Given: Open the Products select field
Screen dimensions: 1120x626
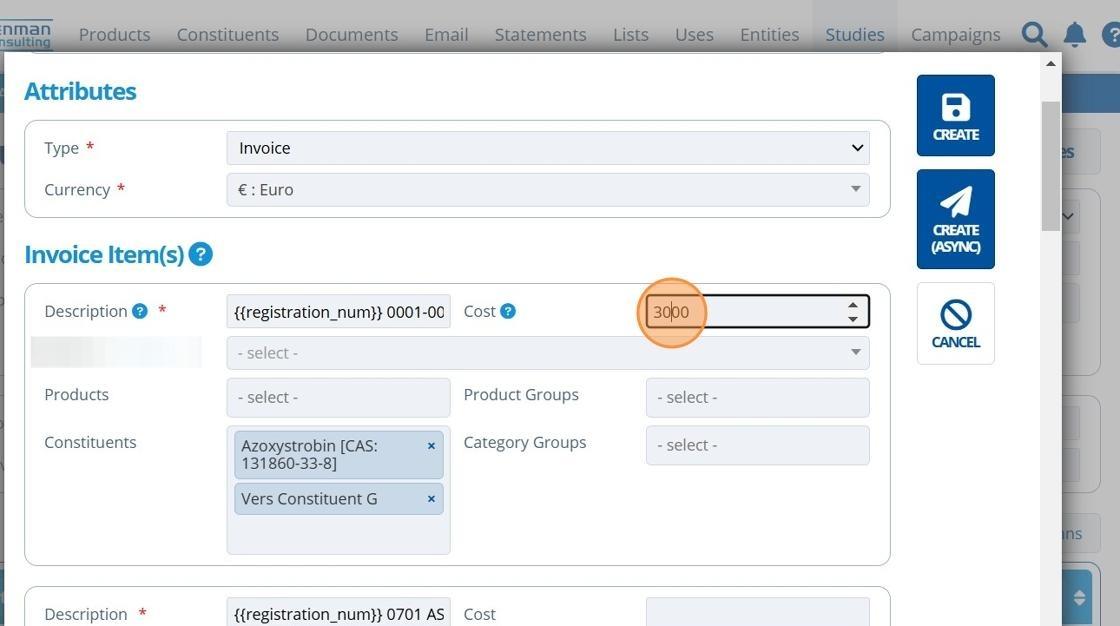Looking at the screenshot, I should [338, 397].
